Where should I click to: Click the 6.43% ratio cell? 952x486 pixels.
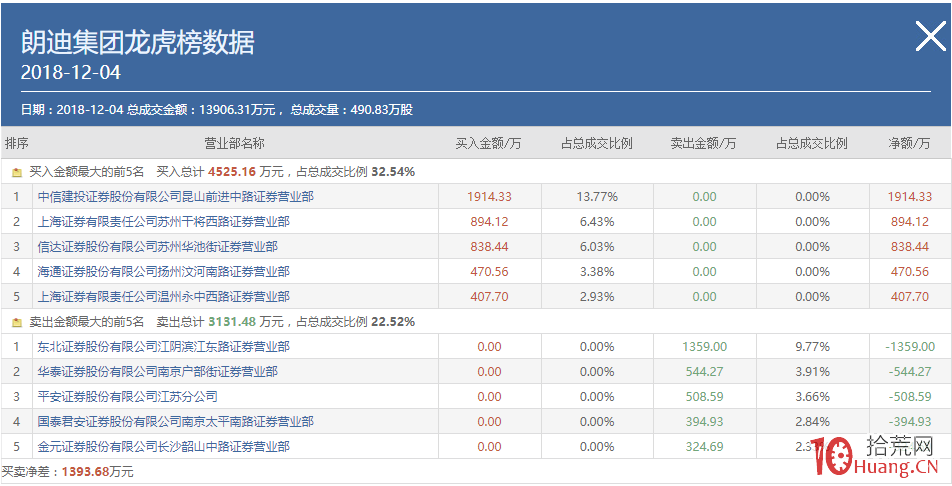597,222
